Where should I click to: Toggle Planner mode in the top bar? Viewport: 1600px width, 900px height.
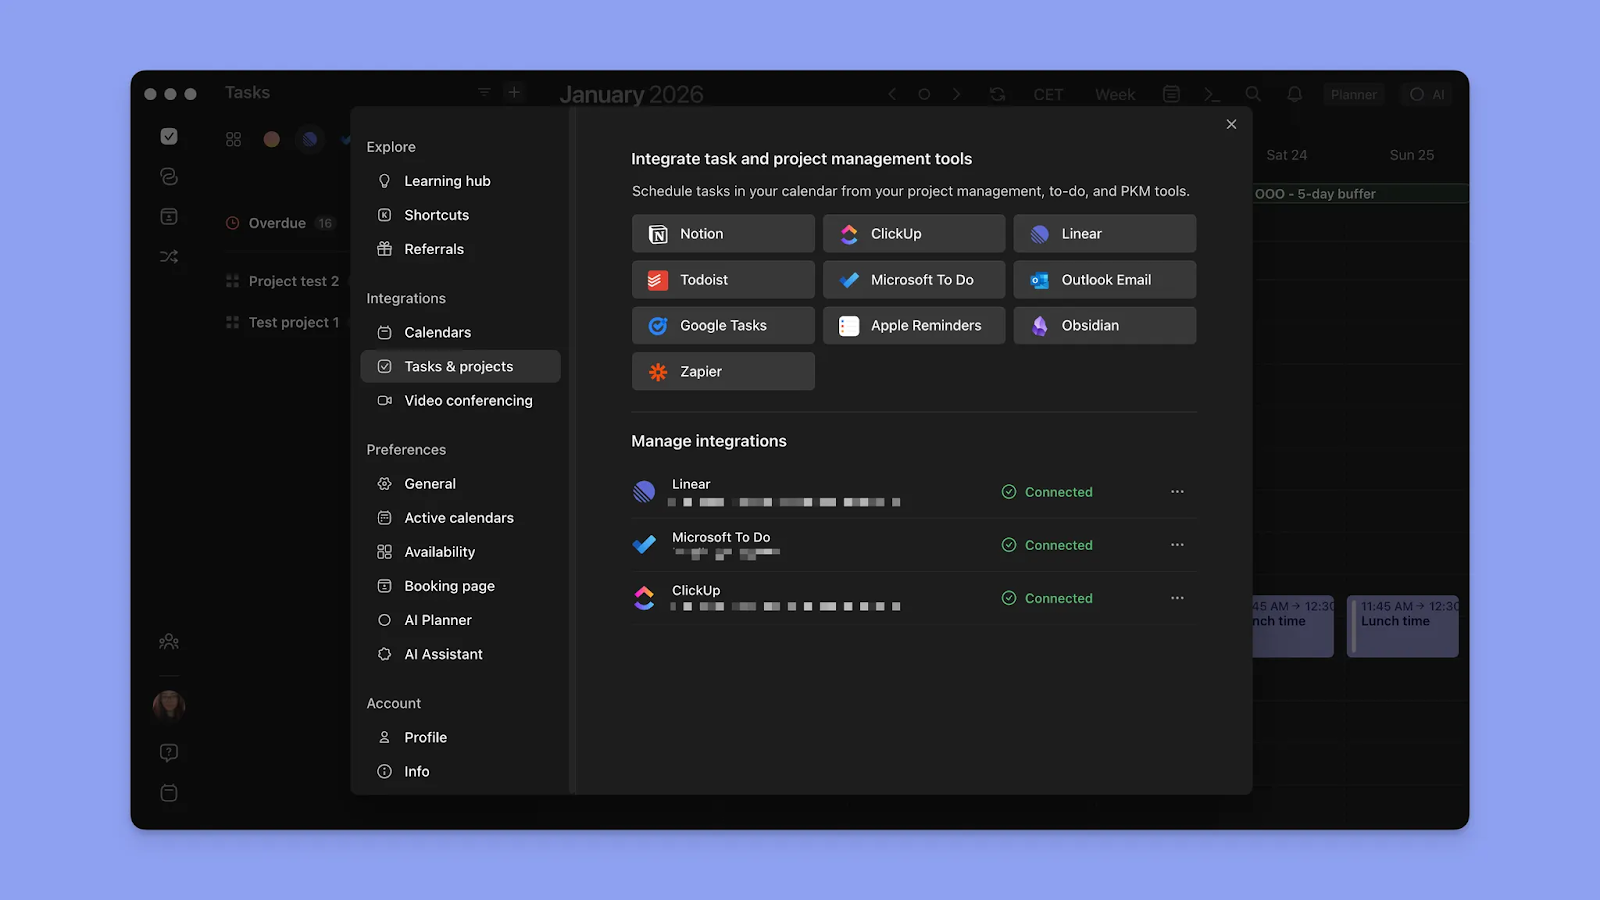(1354, 94)
